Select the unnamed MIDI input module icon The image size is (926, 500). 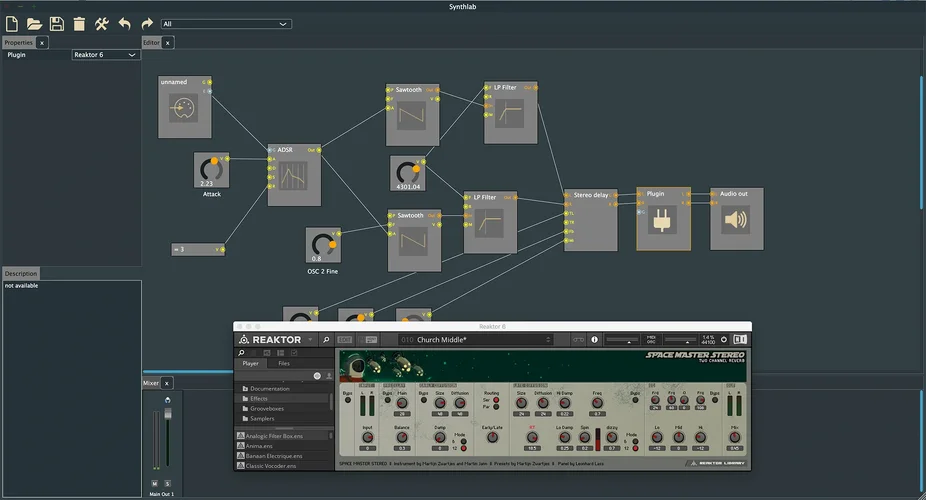pyautogui.click(x=184, y=108)
